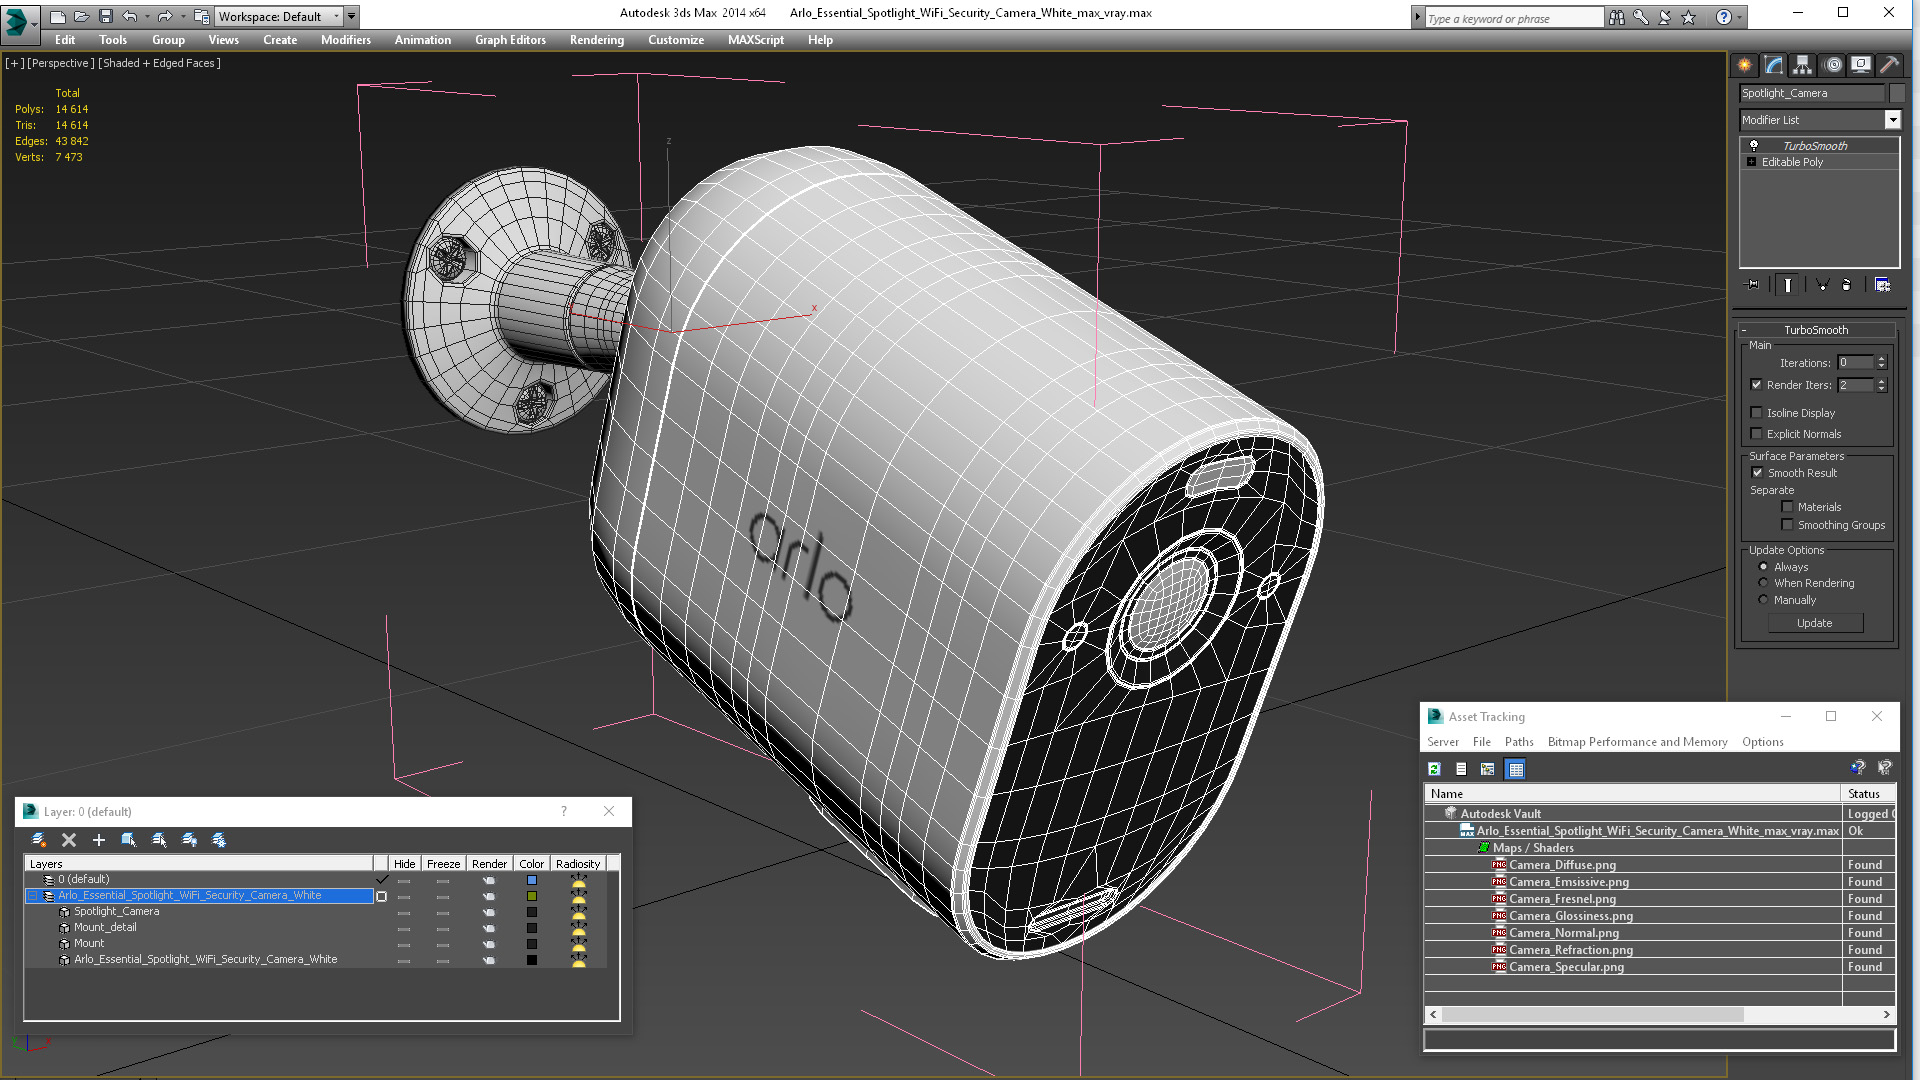Click Freeze/Unfreeze All Layers icon in Layer dialog
The height and width of the screenshot is (1080, 1920).
[219, 840]
